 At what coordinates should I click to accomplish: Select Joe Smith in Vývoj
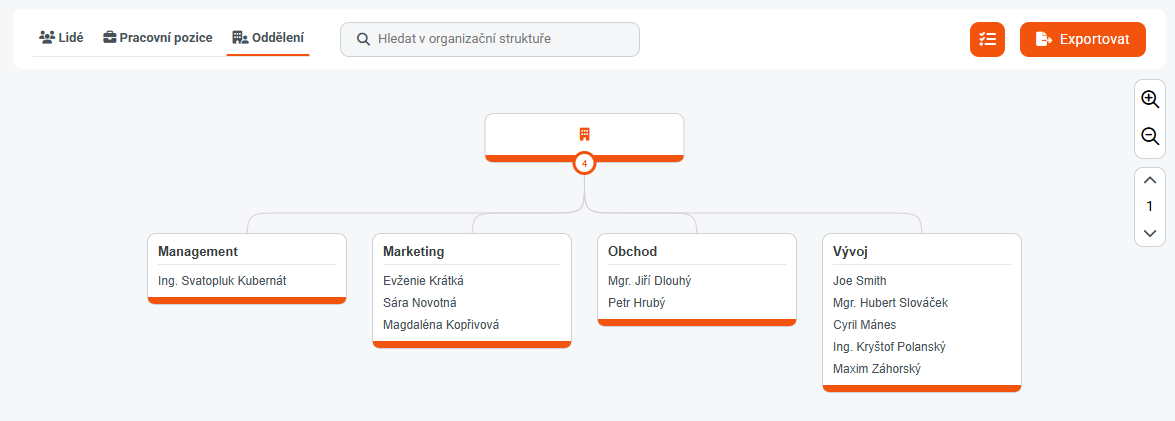click(x=860, y=281)
